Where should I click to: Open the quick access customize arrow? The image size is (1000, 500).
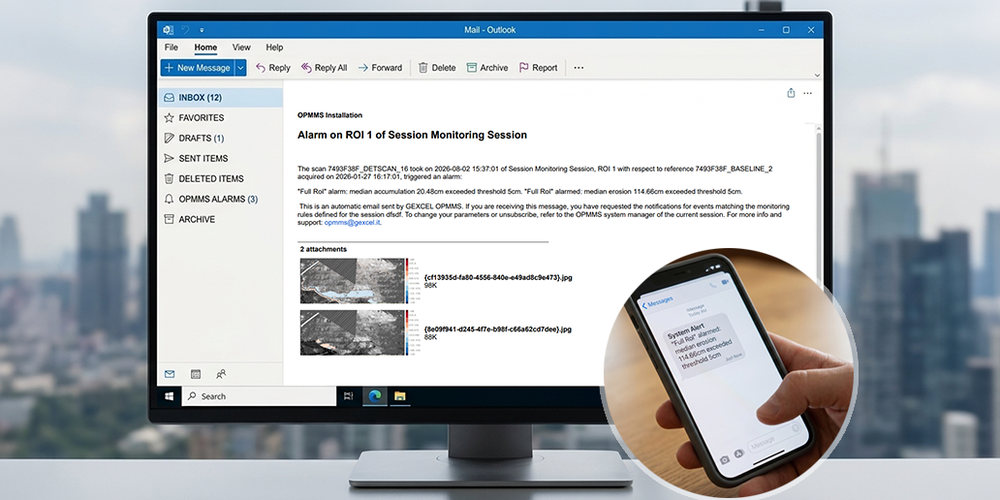click(202, 30)
